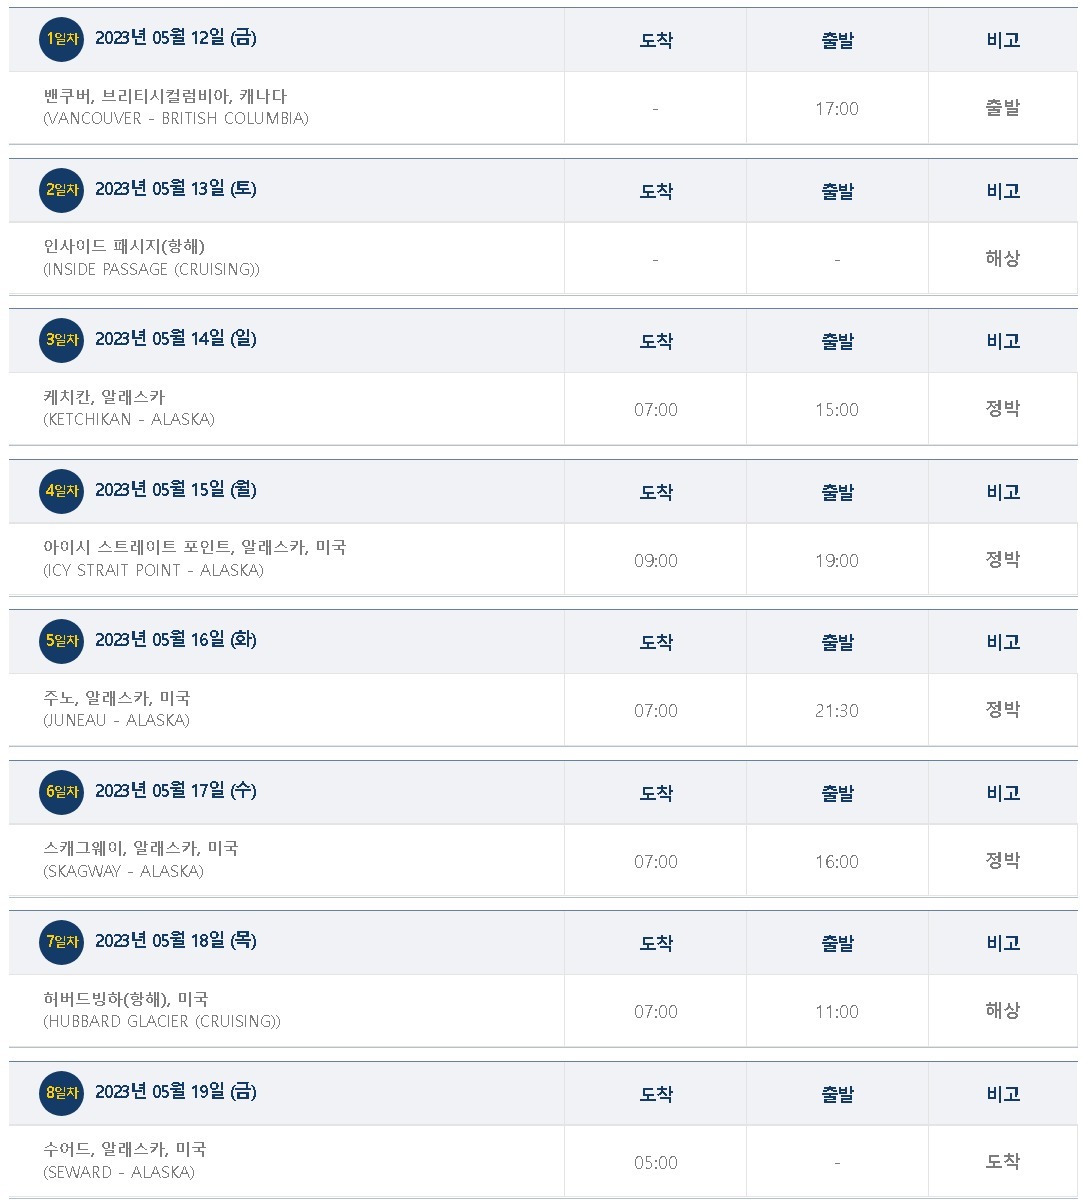Select the 2023년 05월 13일 (토) date header
The height and width of the screenshot is (1203, 1082).
point(176,189)
